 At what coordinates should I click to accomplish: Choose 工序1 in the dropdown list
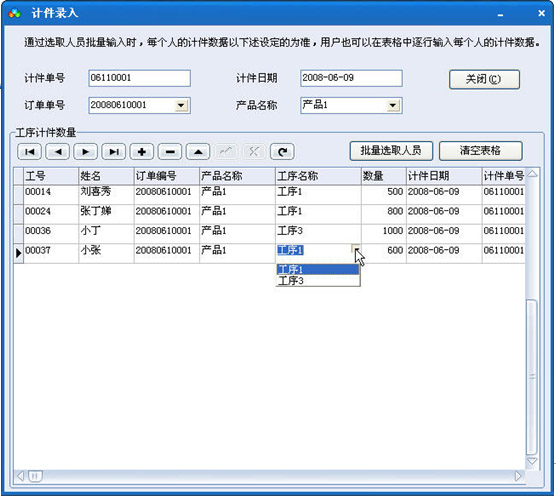[318, 269]
